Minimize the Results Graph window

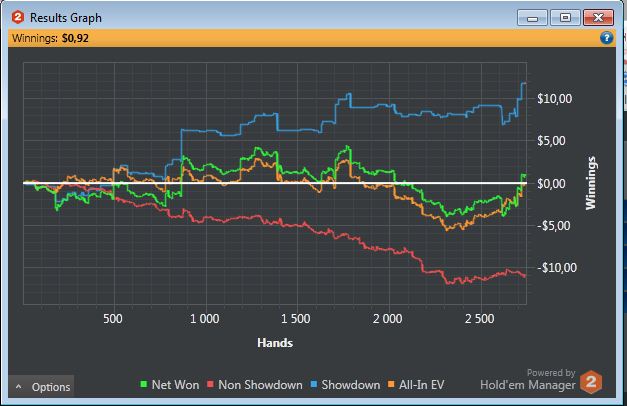[532, 18]
